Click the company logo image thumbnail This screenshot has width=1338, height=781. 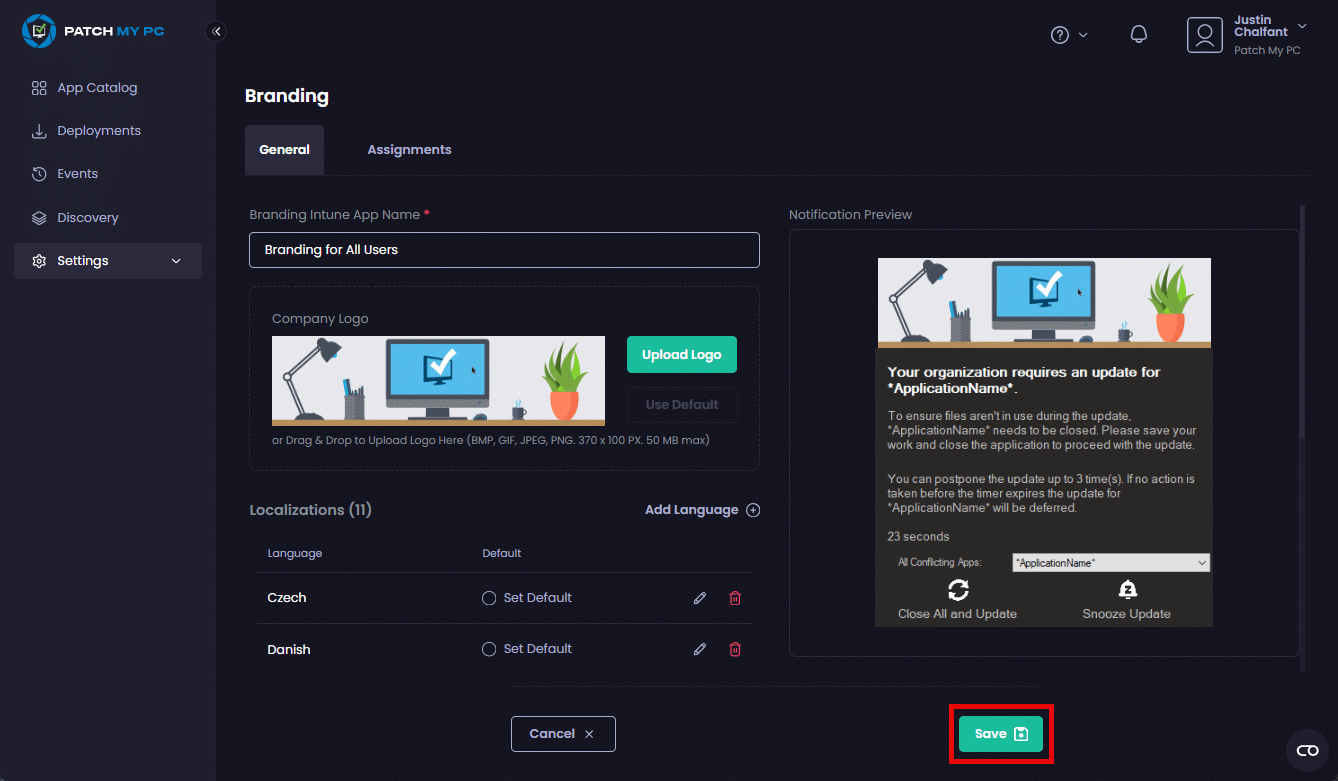[438, 381]
